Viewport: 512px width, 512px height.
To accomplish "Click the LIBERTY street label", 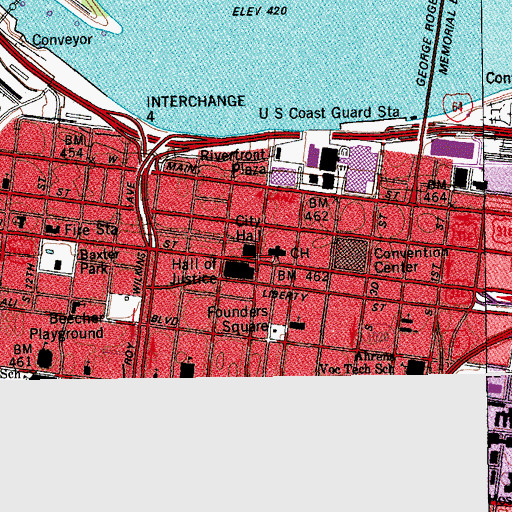I will click(x=285, y=295).
